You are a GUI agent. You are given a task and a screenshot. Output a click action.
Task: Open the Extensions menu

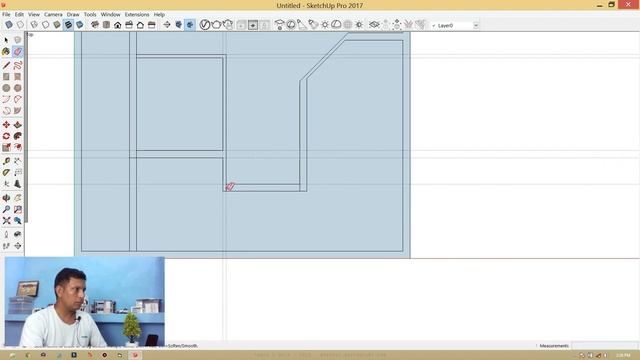point(137,14)
